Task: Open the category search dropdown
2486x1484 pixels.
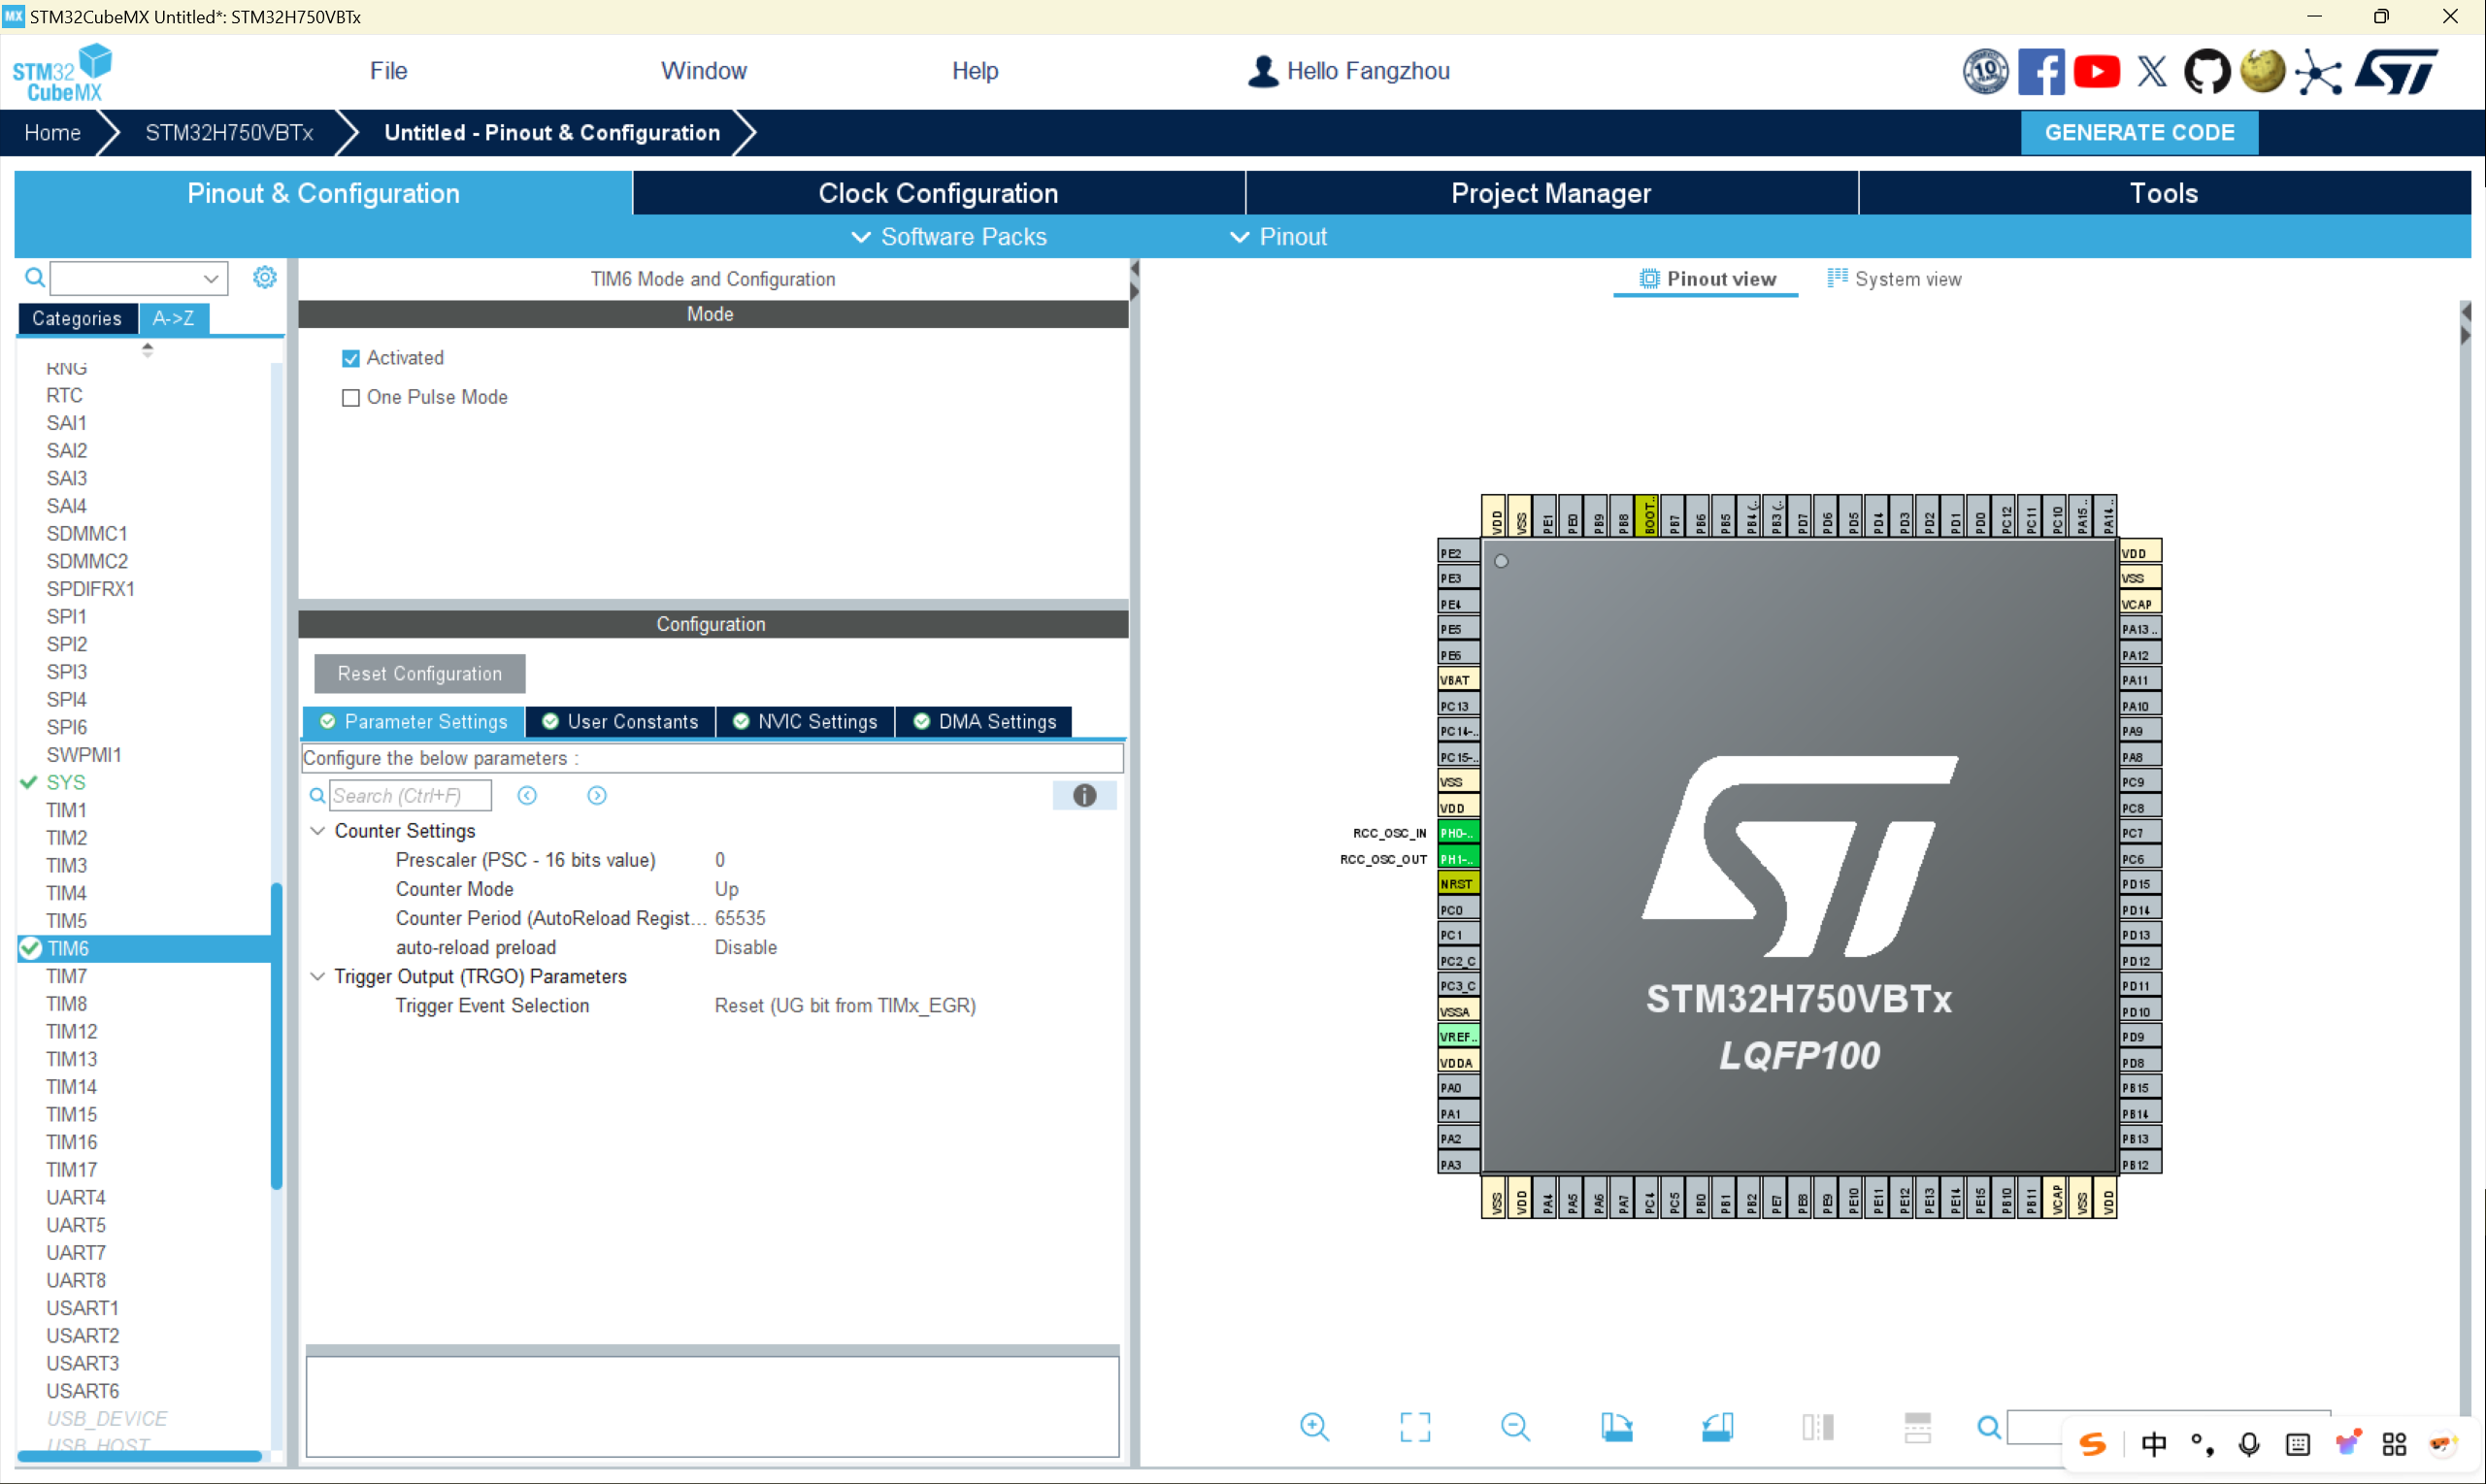Action: tap(210, 278)
